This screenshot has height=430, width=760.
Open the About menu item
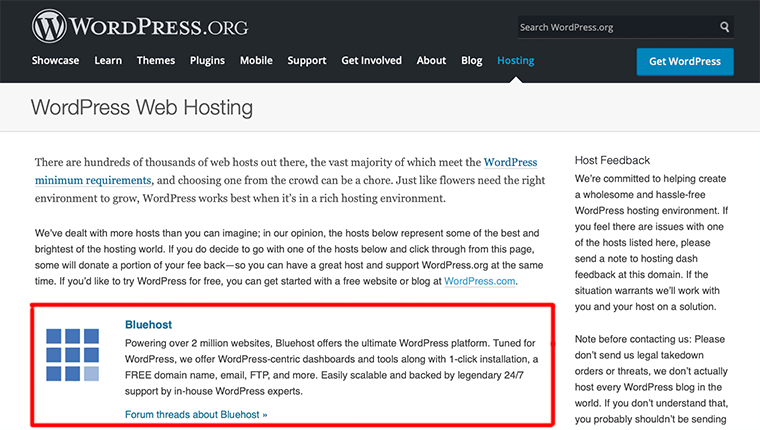tap(431, 61)
